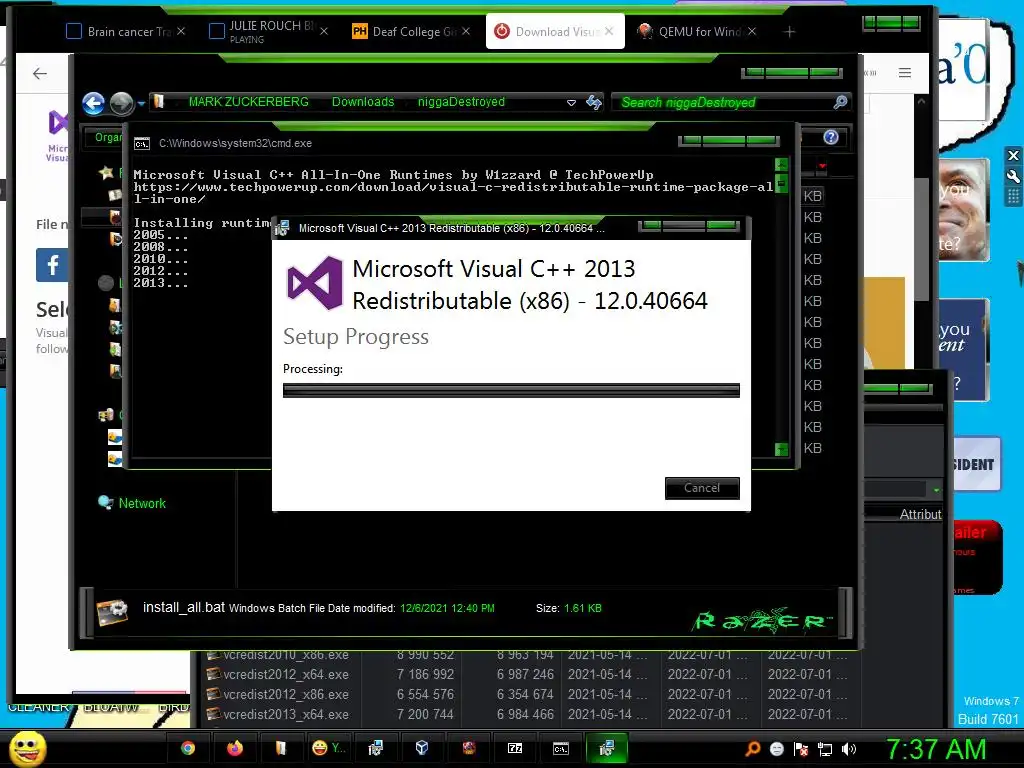Screen dimensions: 1024x768
Task: Expand the address bar history dropdown
Action: click(x=571, y=103)
